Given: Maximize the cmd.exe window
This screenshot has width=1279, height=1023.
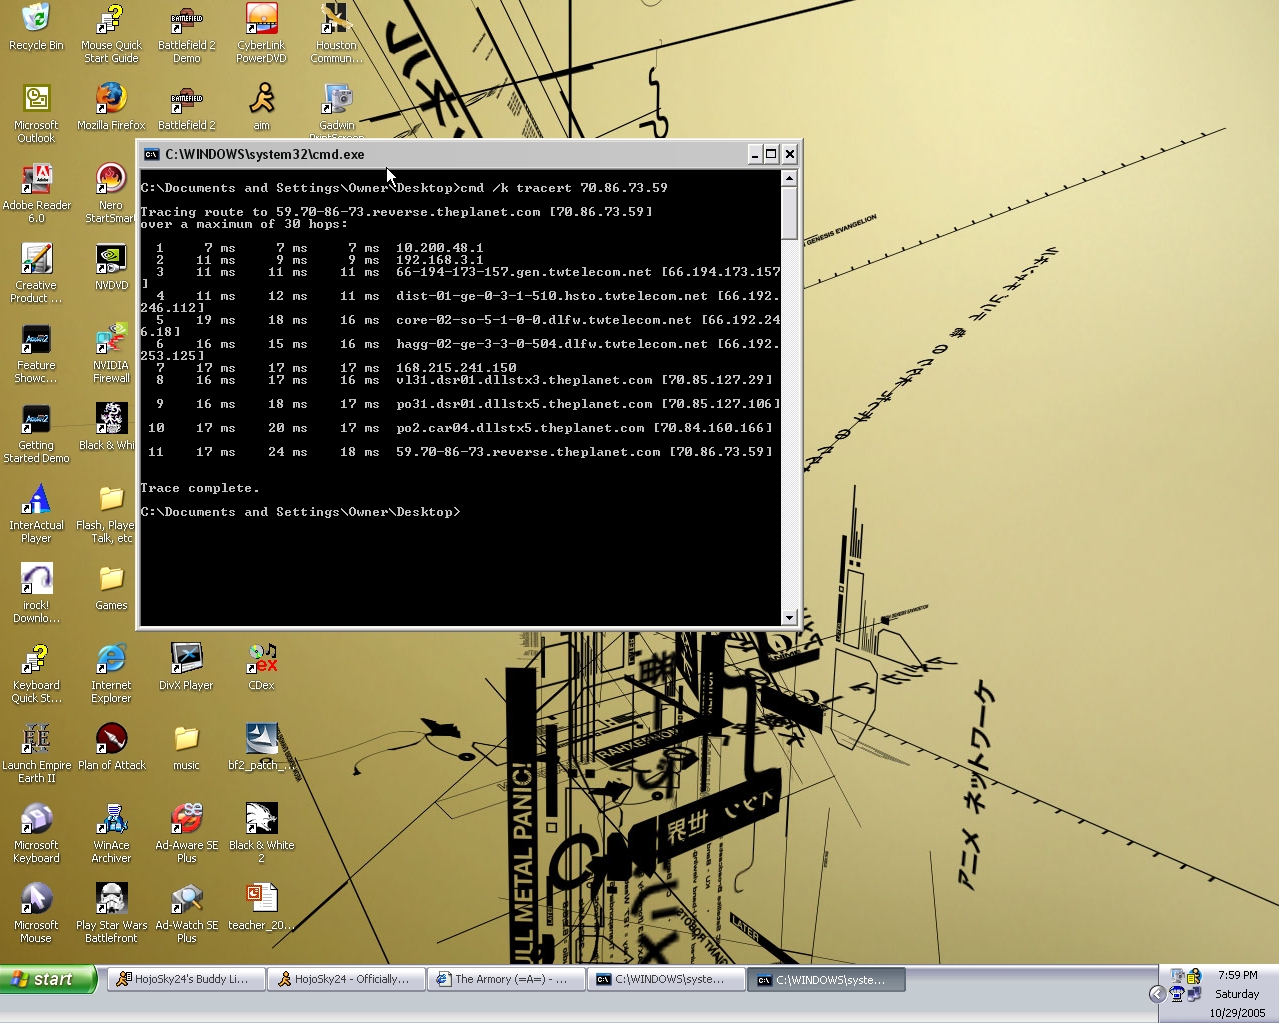Looking at the screenshot, I should point(771,154).
